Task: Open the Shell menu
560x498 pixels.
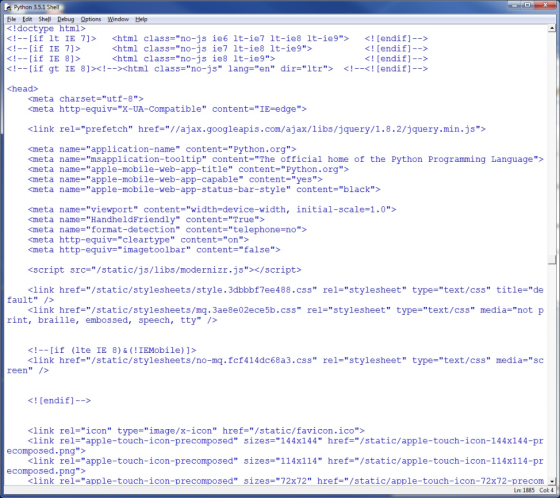Action: (x=45, y=19)
